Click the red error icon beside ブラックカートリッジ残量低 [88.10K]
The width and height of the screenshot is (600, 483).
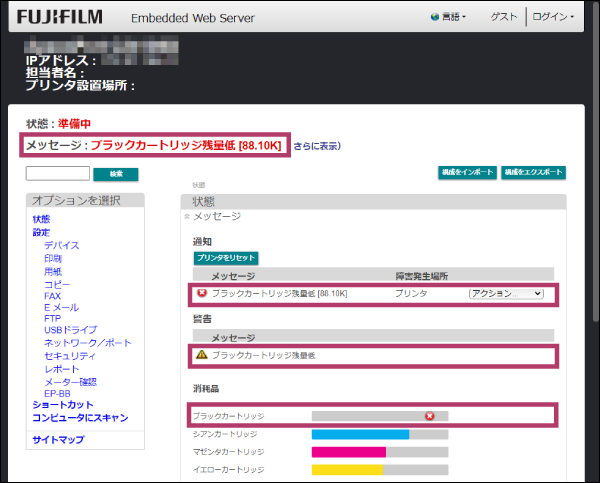pos(202,293)
